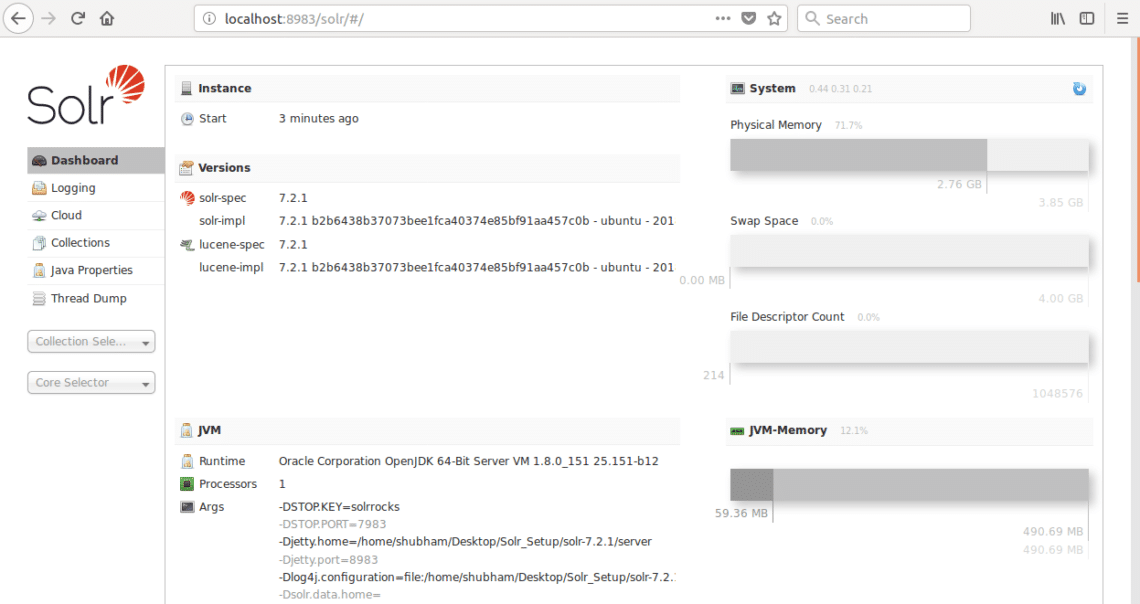This screenshot has height=604, width=1140.
Task: Click the 12.1% JVM-Memory percentage
Action: (854, 431)
